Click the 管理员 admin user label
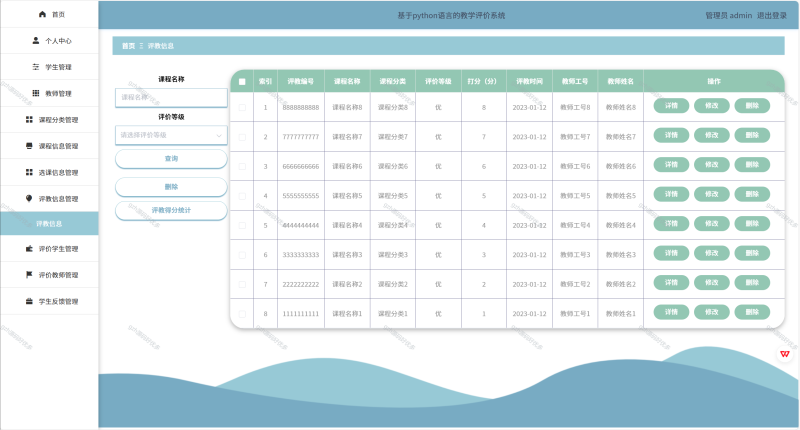Image resolution: width=800 pixels, height=430 pixels. point(729,15)
